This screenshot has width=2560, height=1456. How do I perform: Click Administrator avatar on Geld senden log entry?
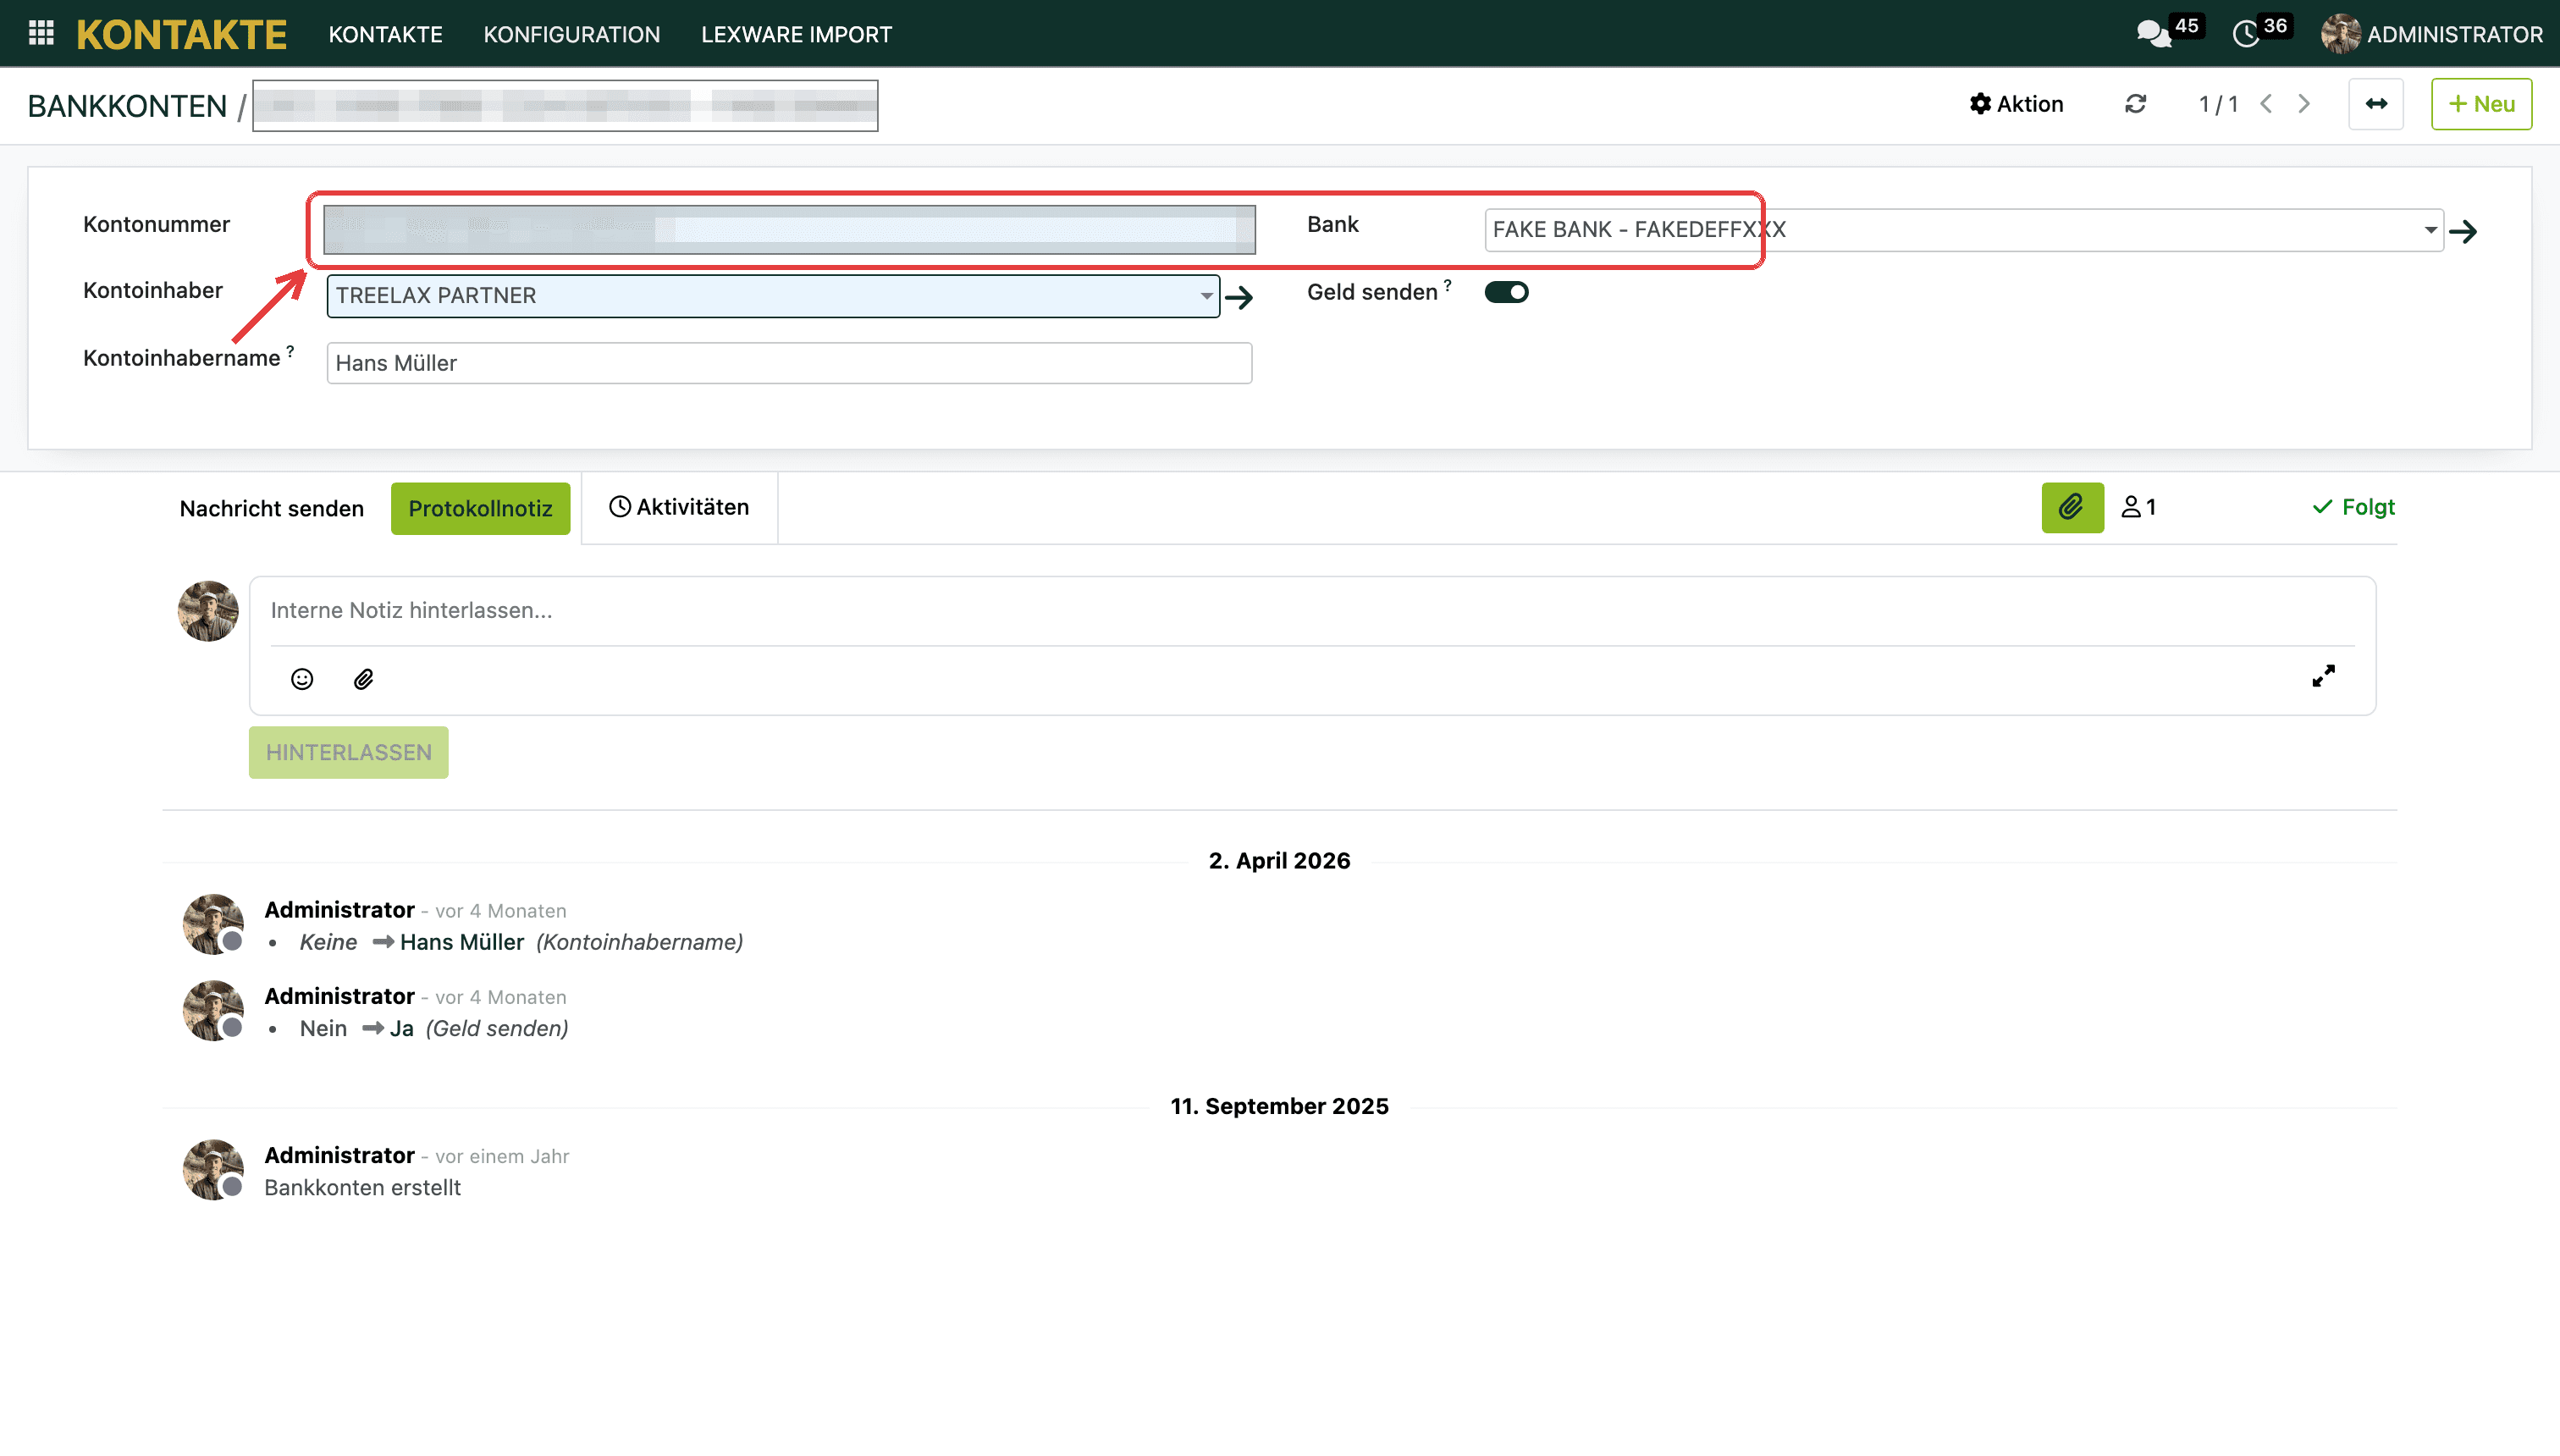coord(212,1010)
